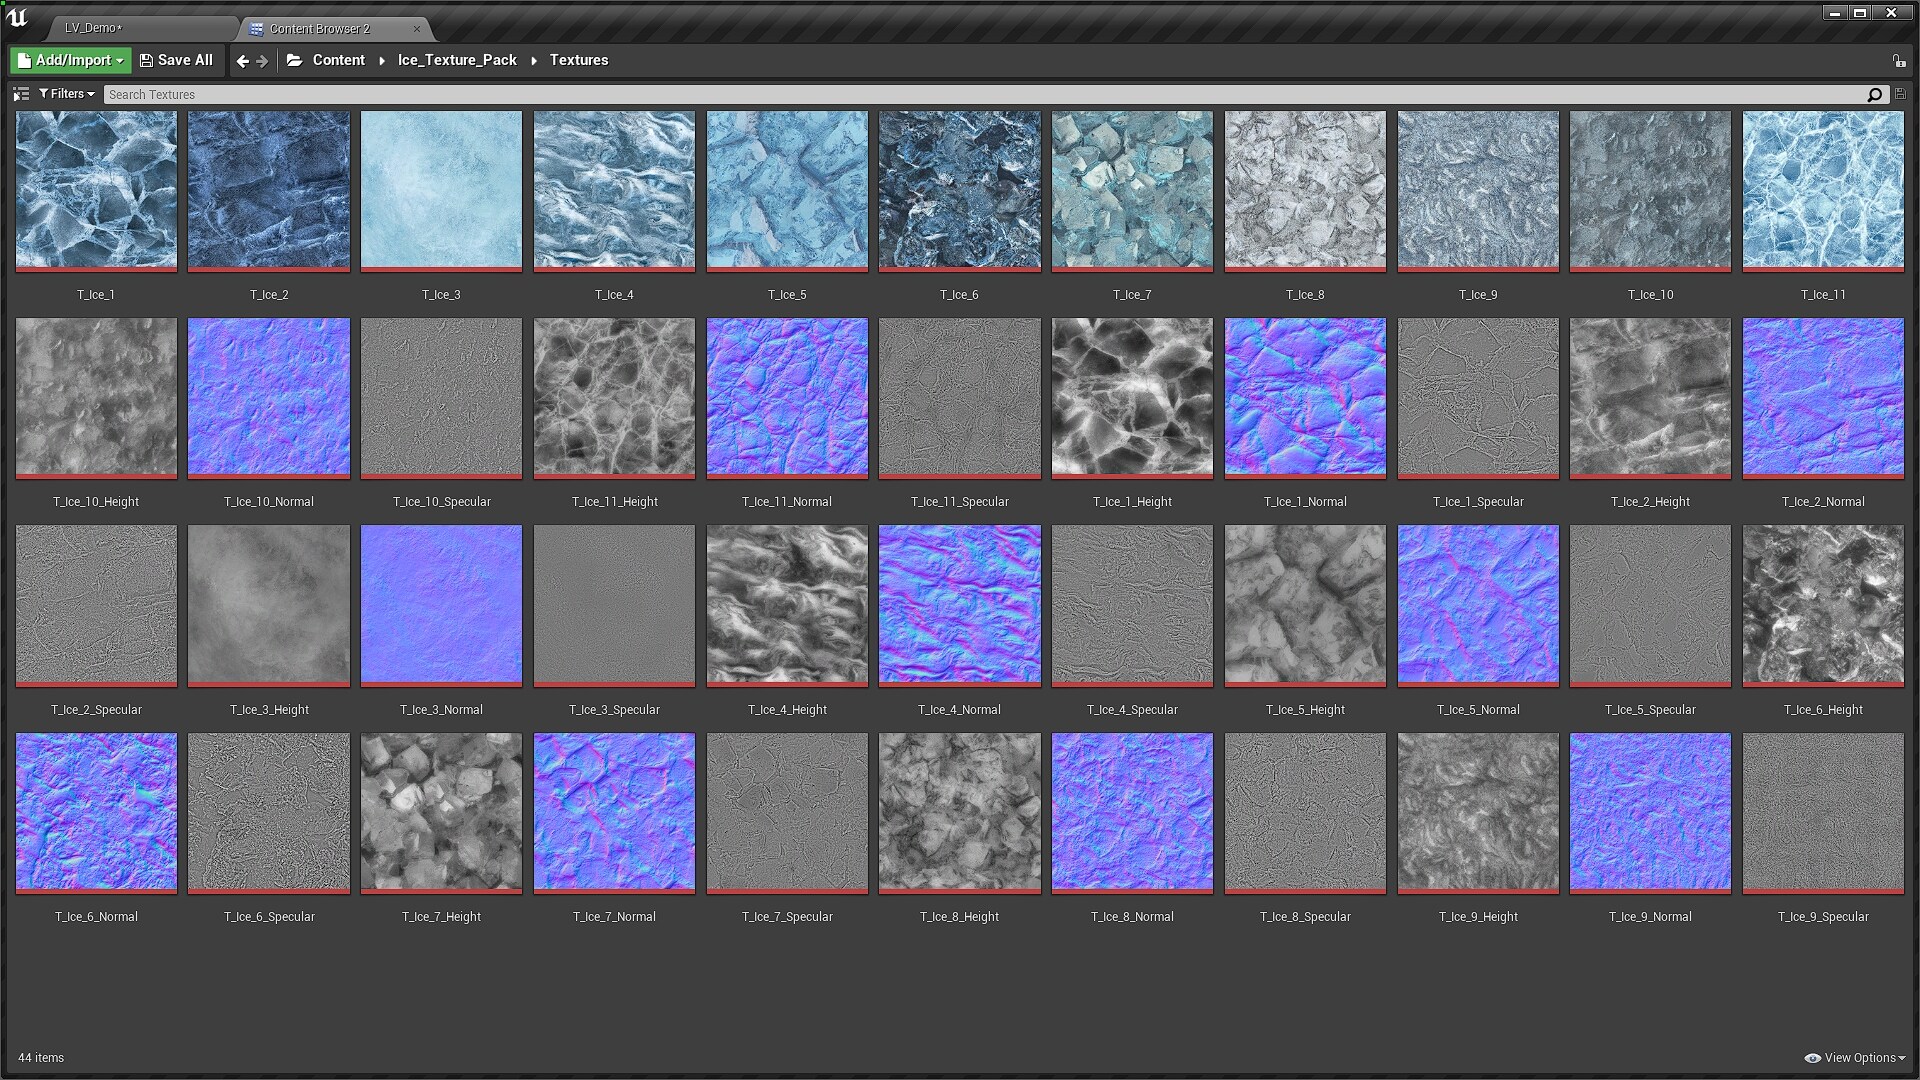Click the folder icon in the breadcrumb path
Viewport: 1920px width, 1080px height.
(294, 60)
